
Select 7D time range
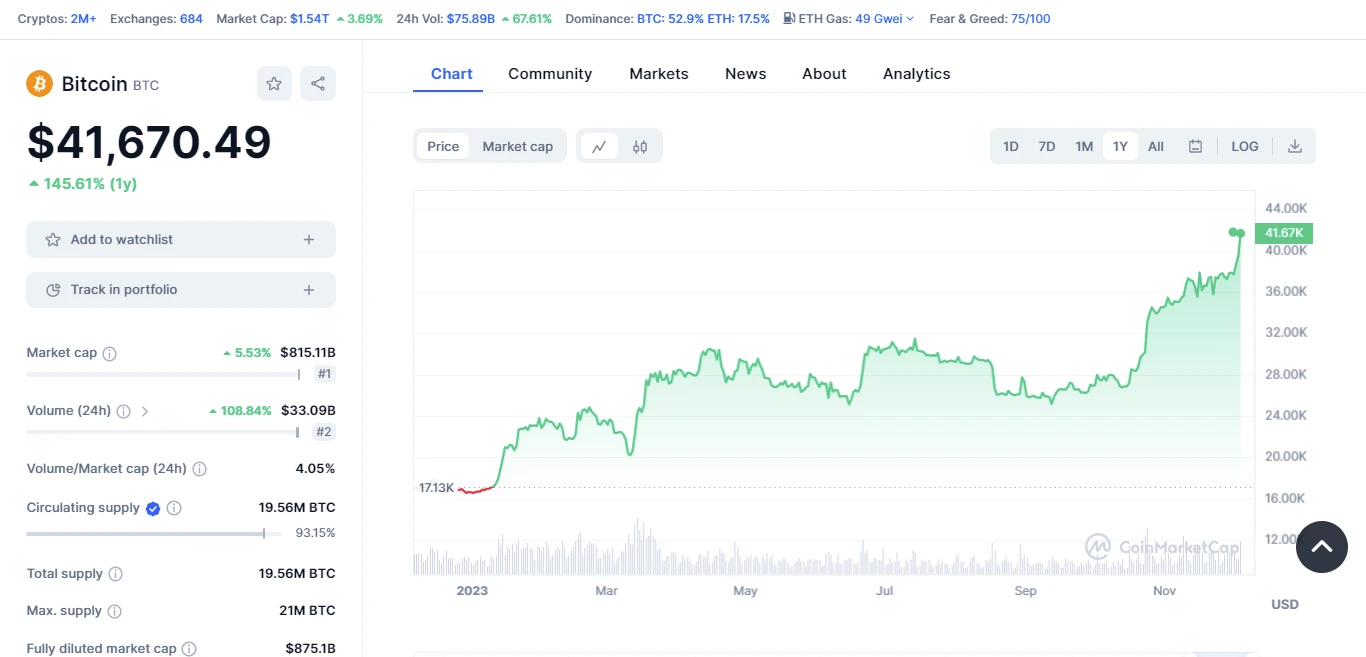coord(1047,146)
